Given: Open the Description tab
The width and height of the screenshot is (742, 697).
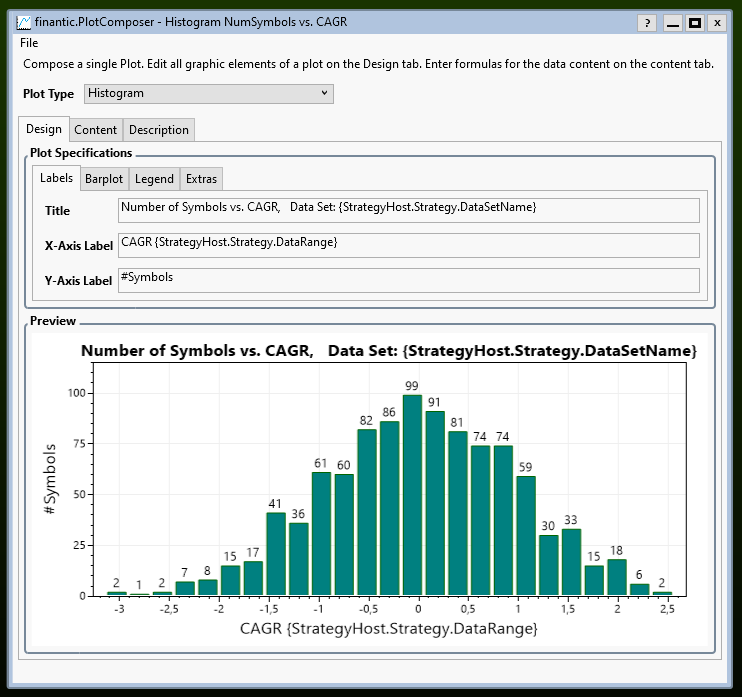Looking at the screenshot, I should [158, 130].
